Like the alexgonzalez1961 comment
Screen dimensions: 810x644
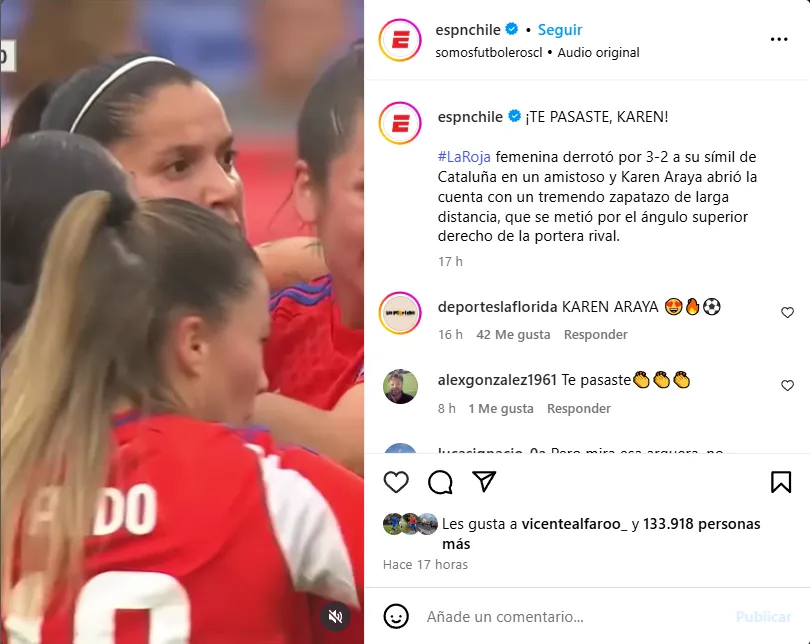pyautogui.click(x=787, y=385)
